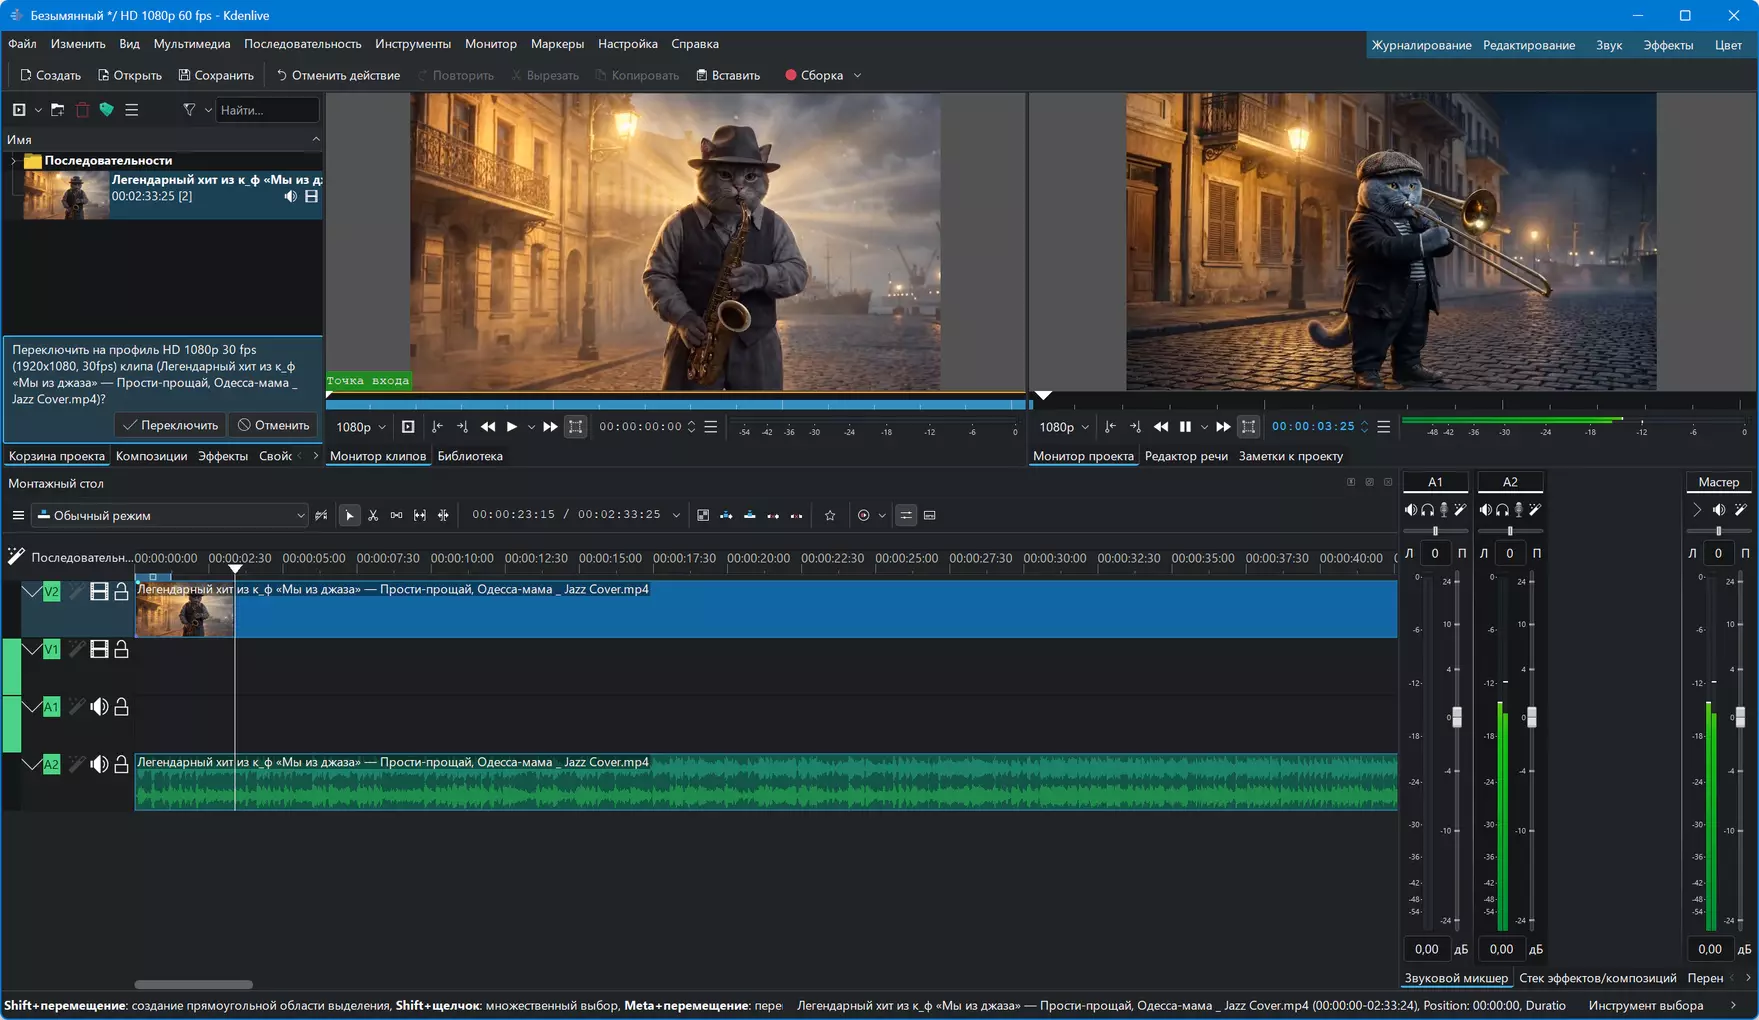Open A1 channel effects in the mixer

[x=1460, y=510]
